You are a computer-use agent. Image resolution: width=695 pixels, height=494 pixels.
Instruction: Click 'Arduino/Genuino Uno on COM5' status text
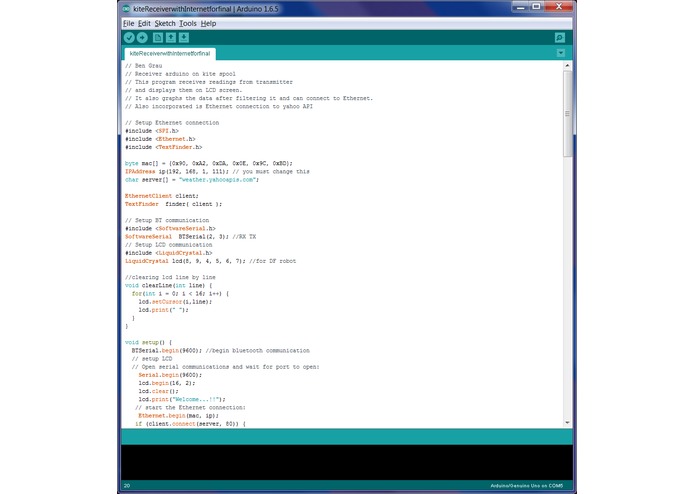click(x=527, y=486)
